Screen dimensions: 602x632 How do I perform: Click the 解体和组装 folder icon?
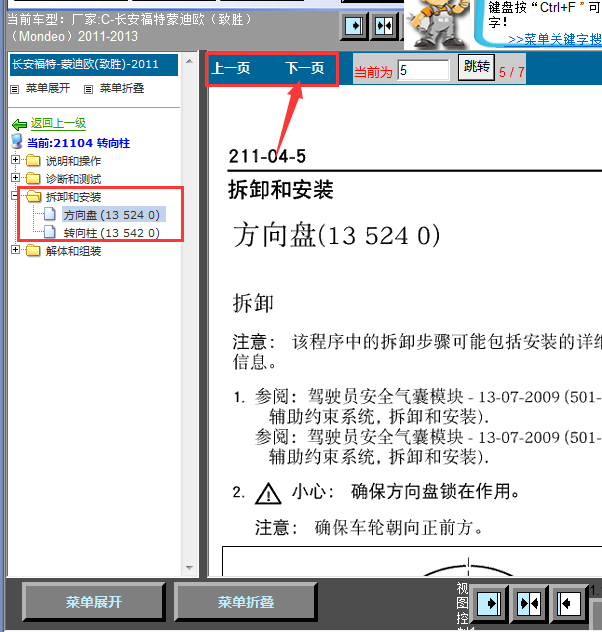pos(33,251)
